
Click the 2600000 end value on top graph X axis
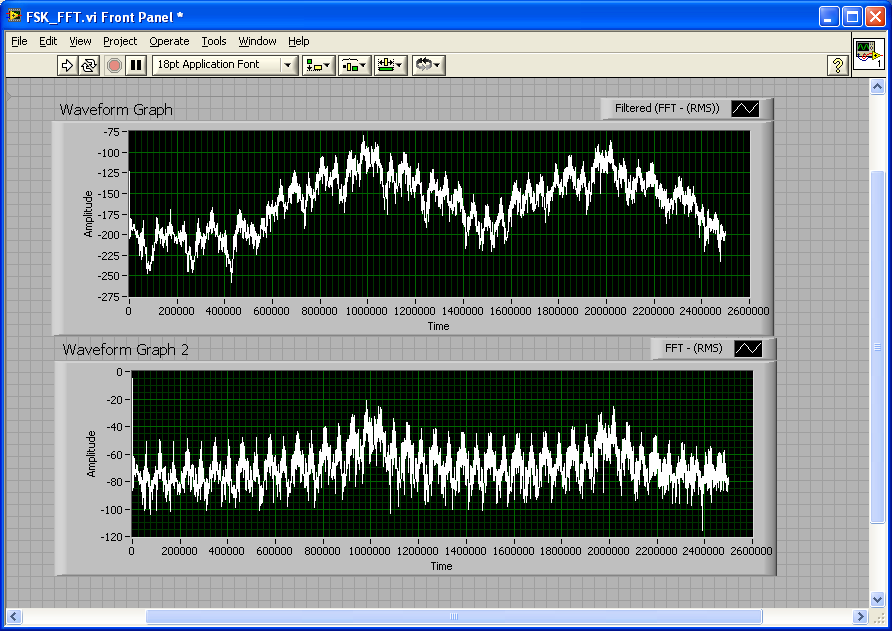click(748, 311)
